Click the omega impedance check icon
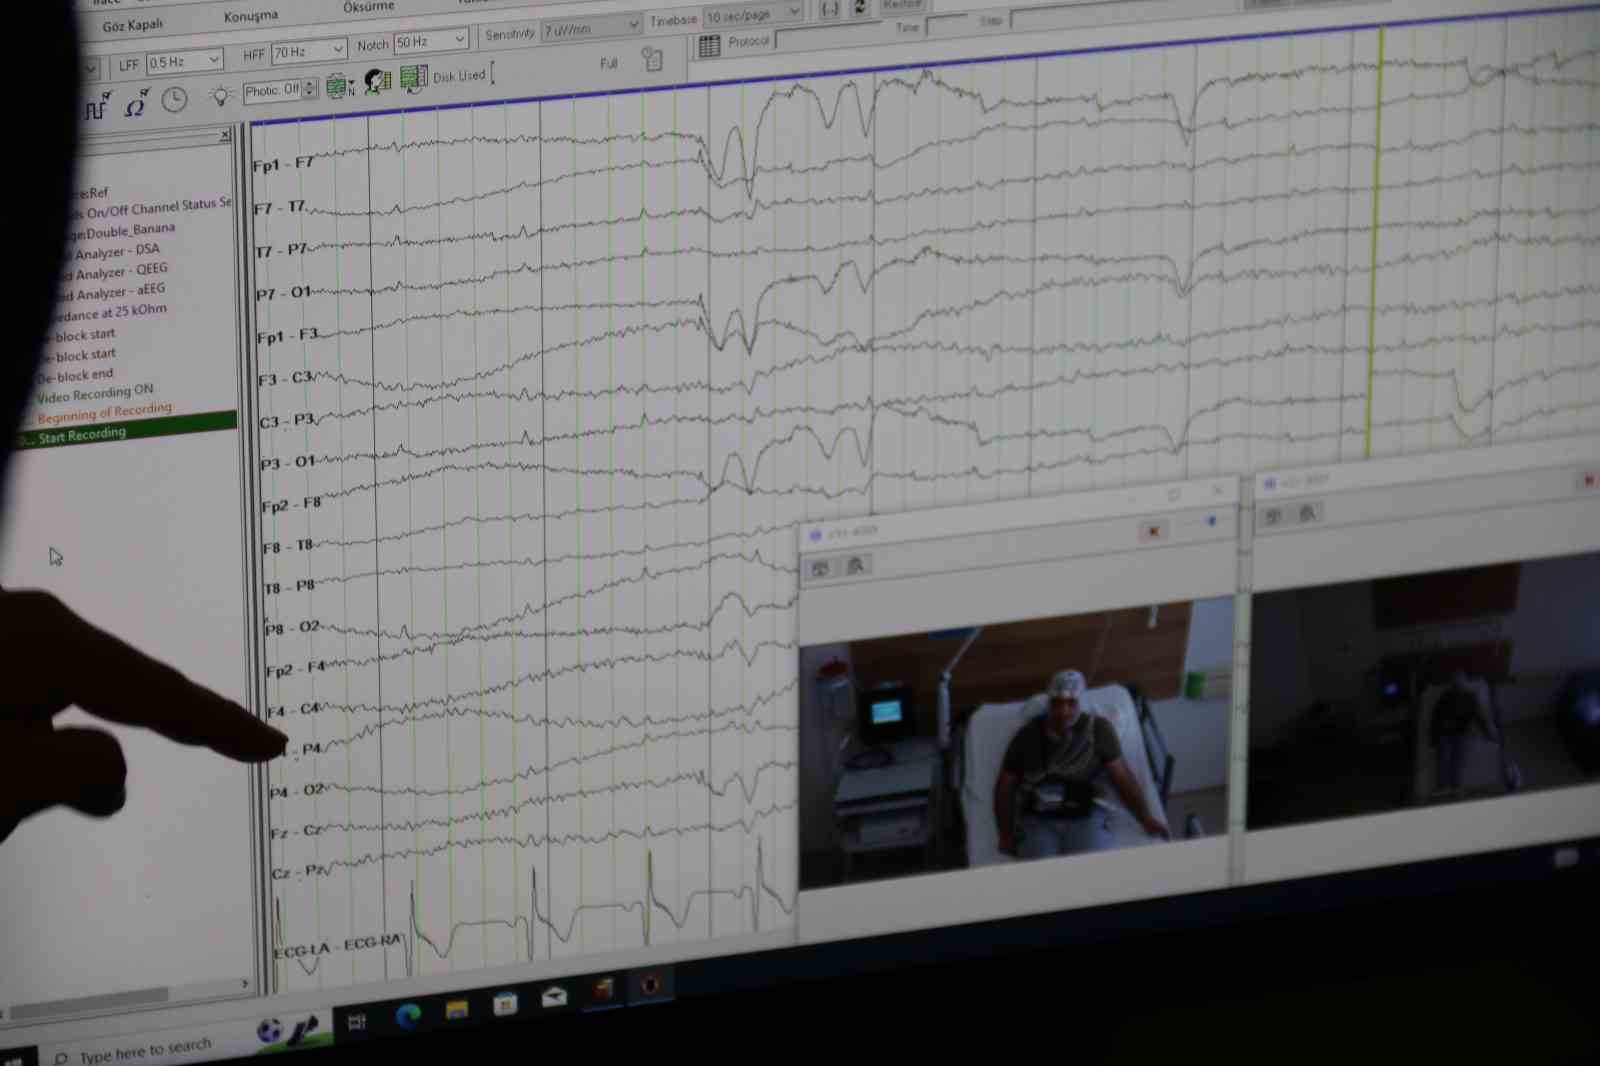The height and width of the screenshot is (1066, 1600). pyautogui.click(x=136, y=103)
